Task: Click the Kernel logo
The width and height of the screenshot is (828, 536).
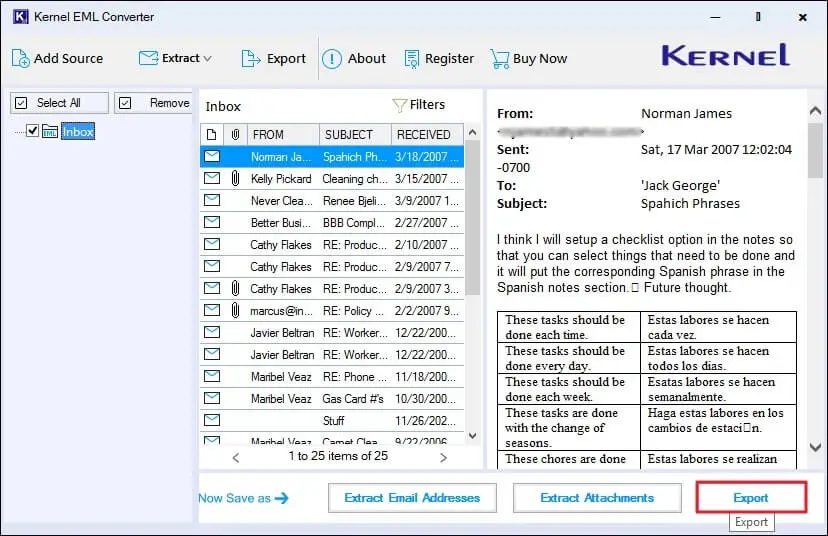Action: [x=726, y=55]
